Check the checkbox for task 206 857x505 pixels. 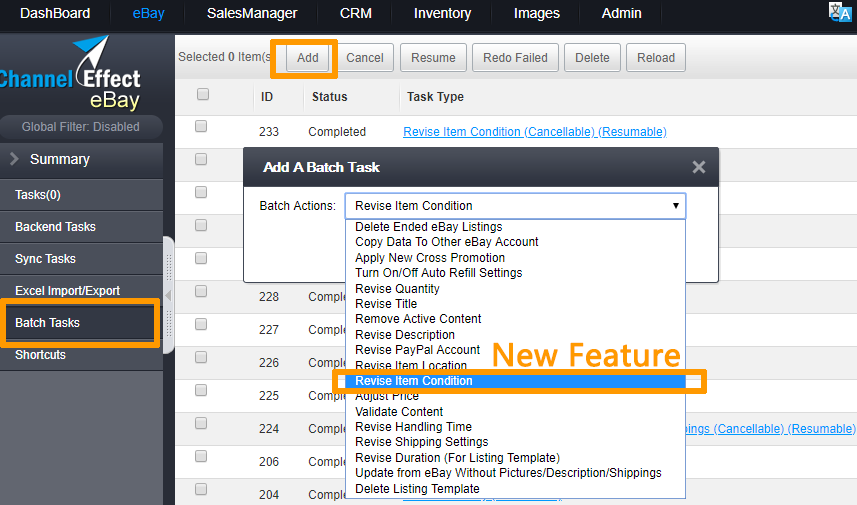coord(201,456)
